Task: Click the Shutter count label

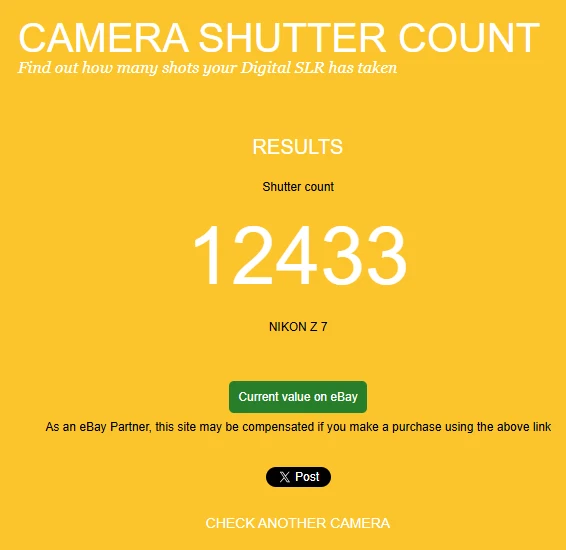Action: tap(298, 187)
